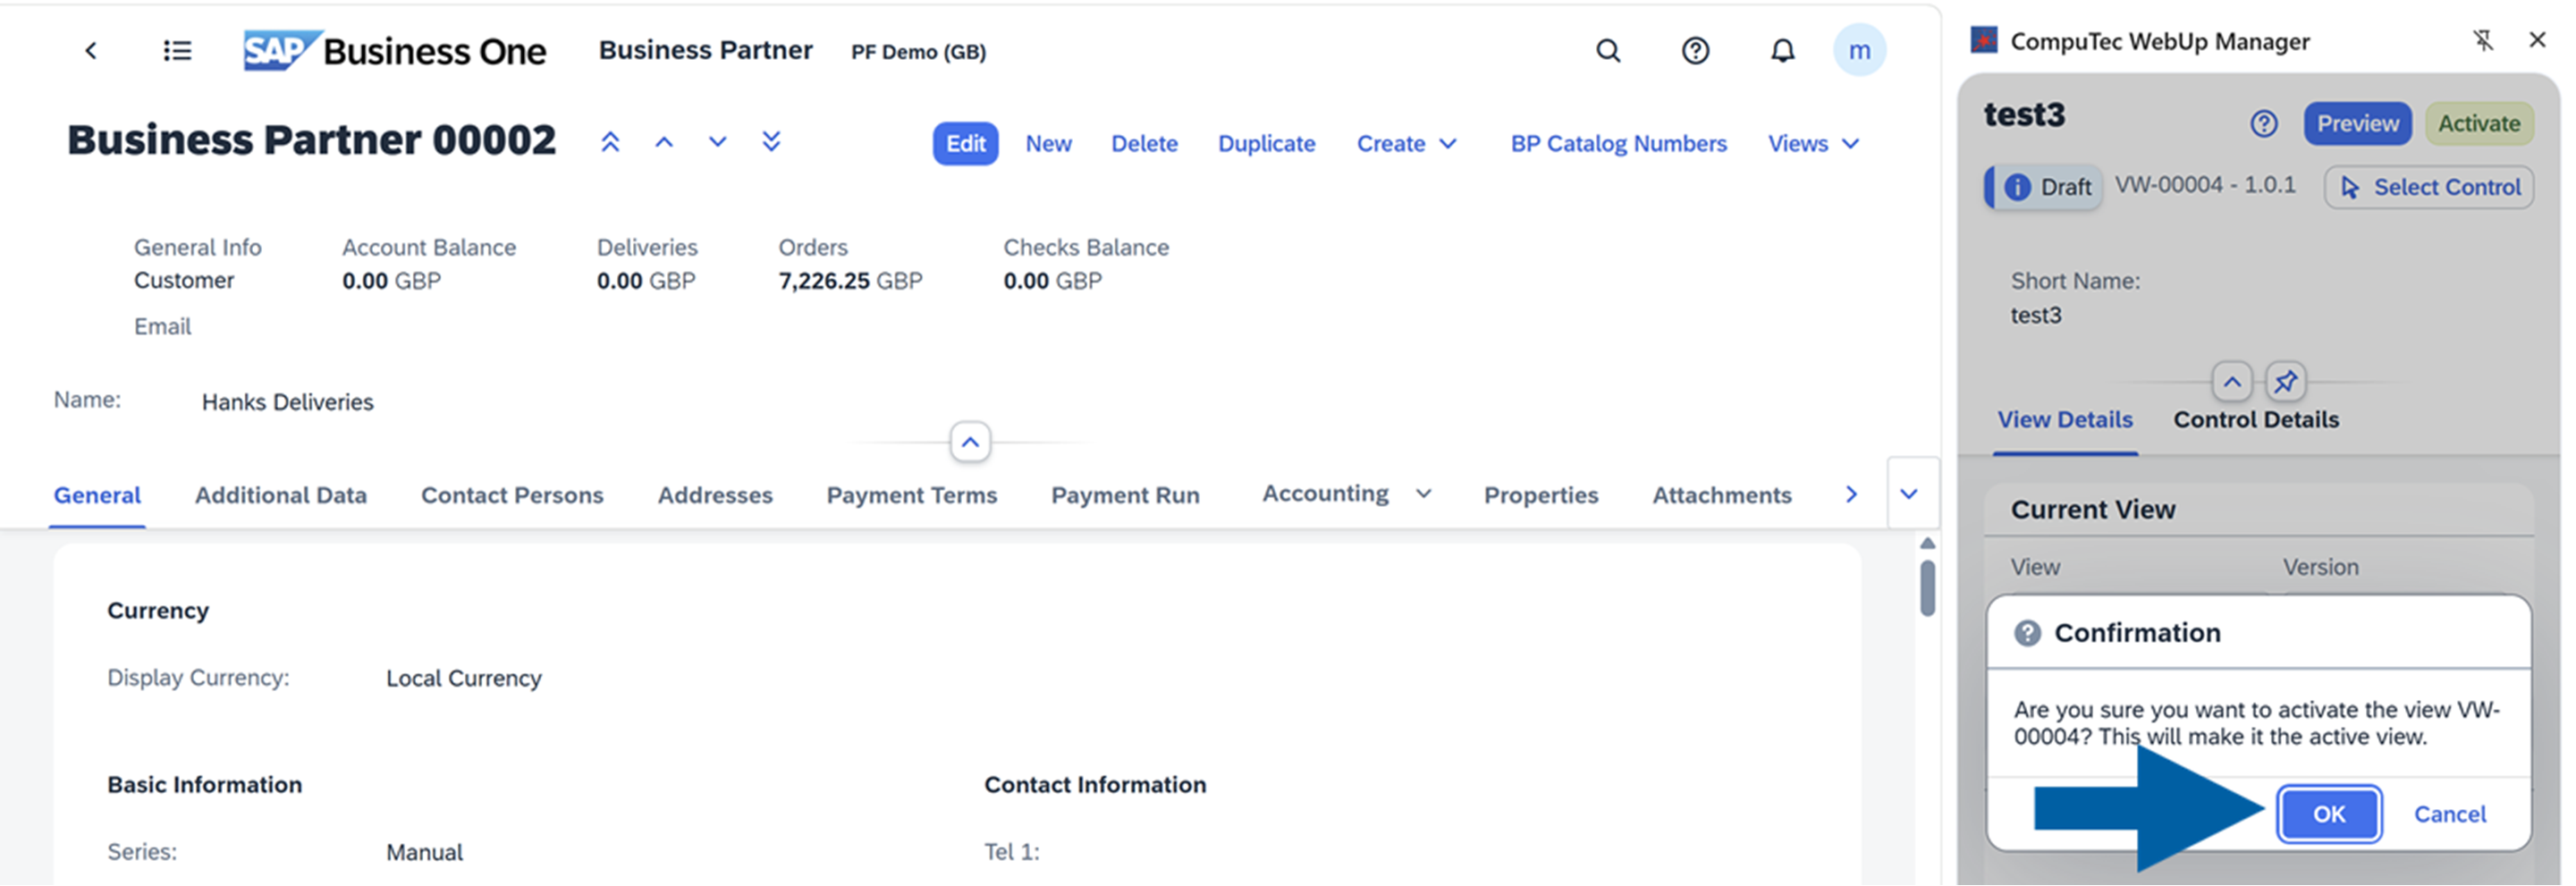The width and height of the screenshot is (2576, 886).
Task: Open the user avatar menu
Action: (x=1860, y=51)
